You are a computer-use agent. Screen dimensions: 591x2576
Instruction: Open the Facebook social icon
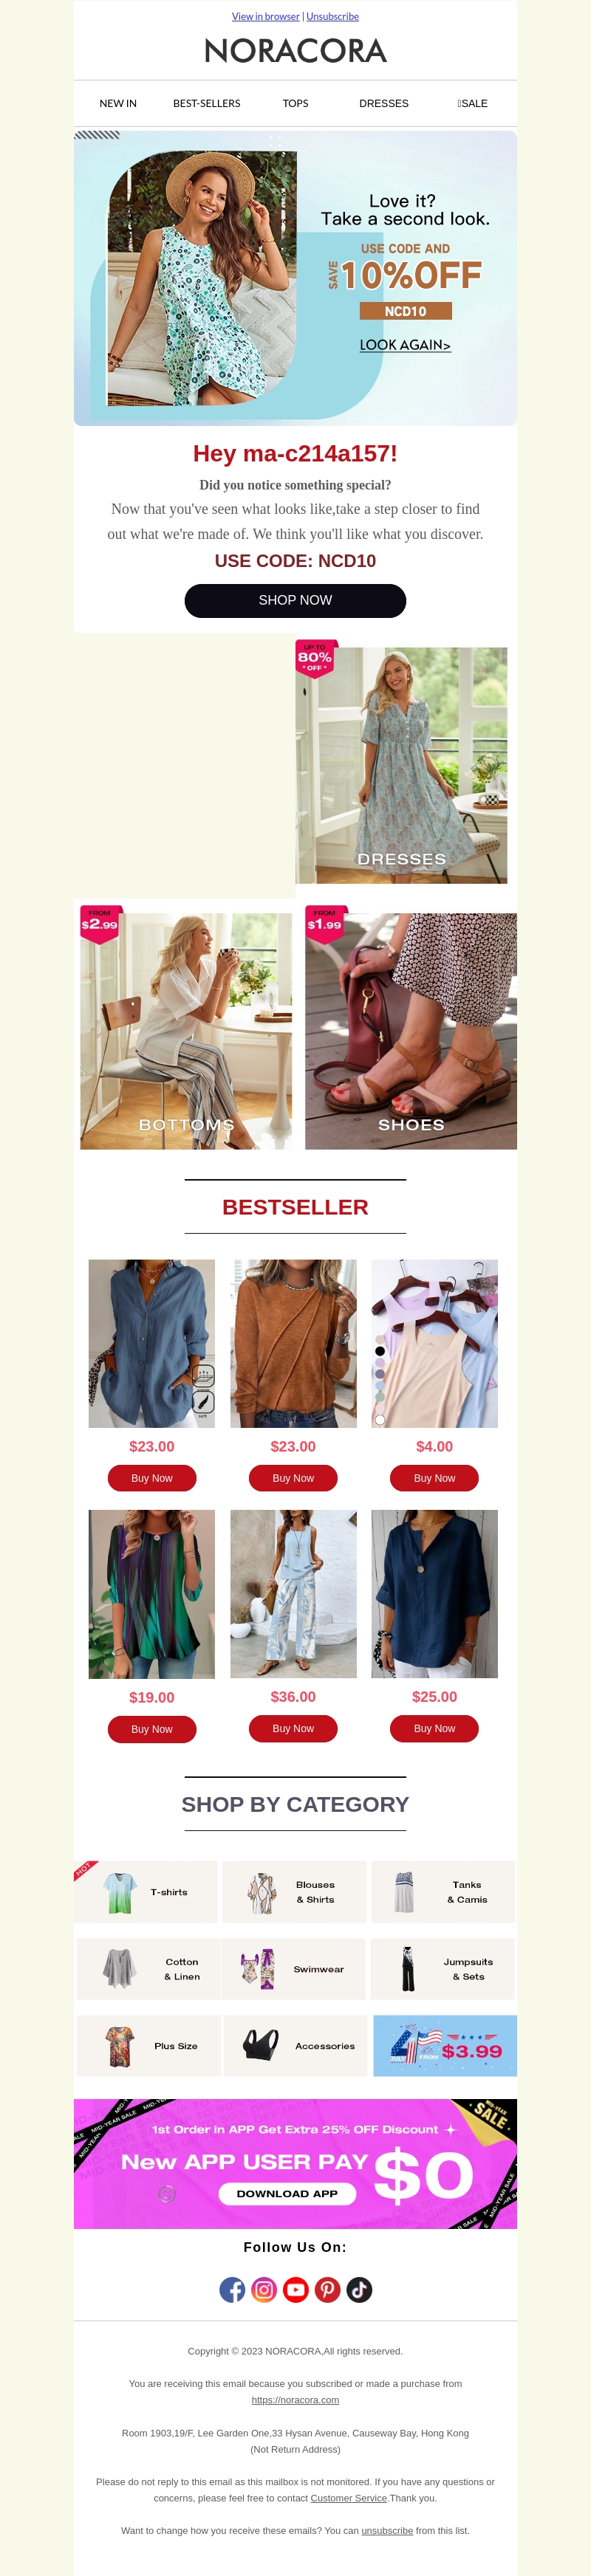coord(232,2289)
